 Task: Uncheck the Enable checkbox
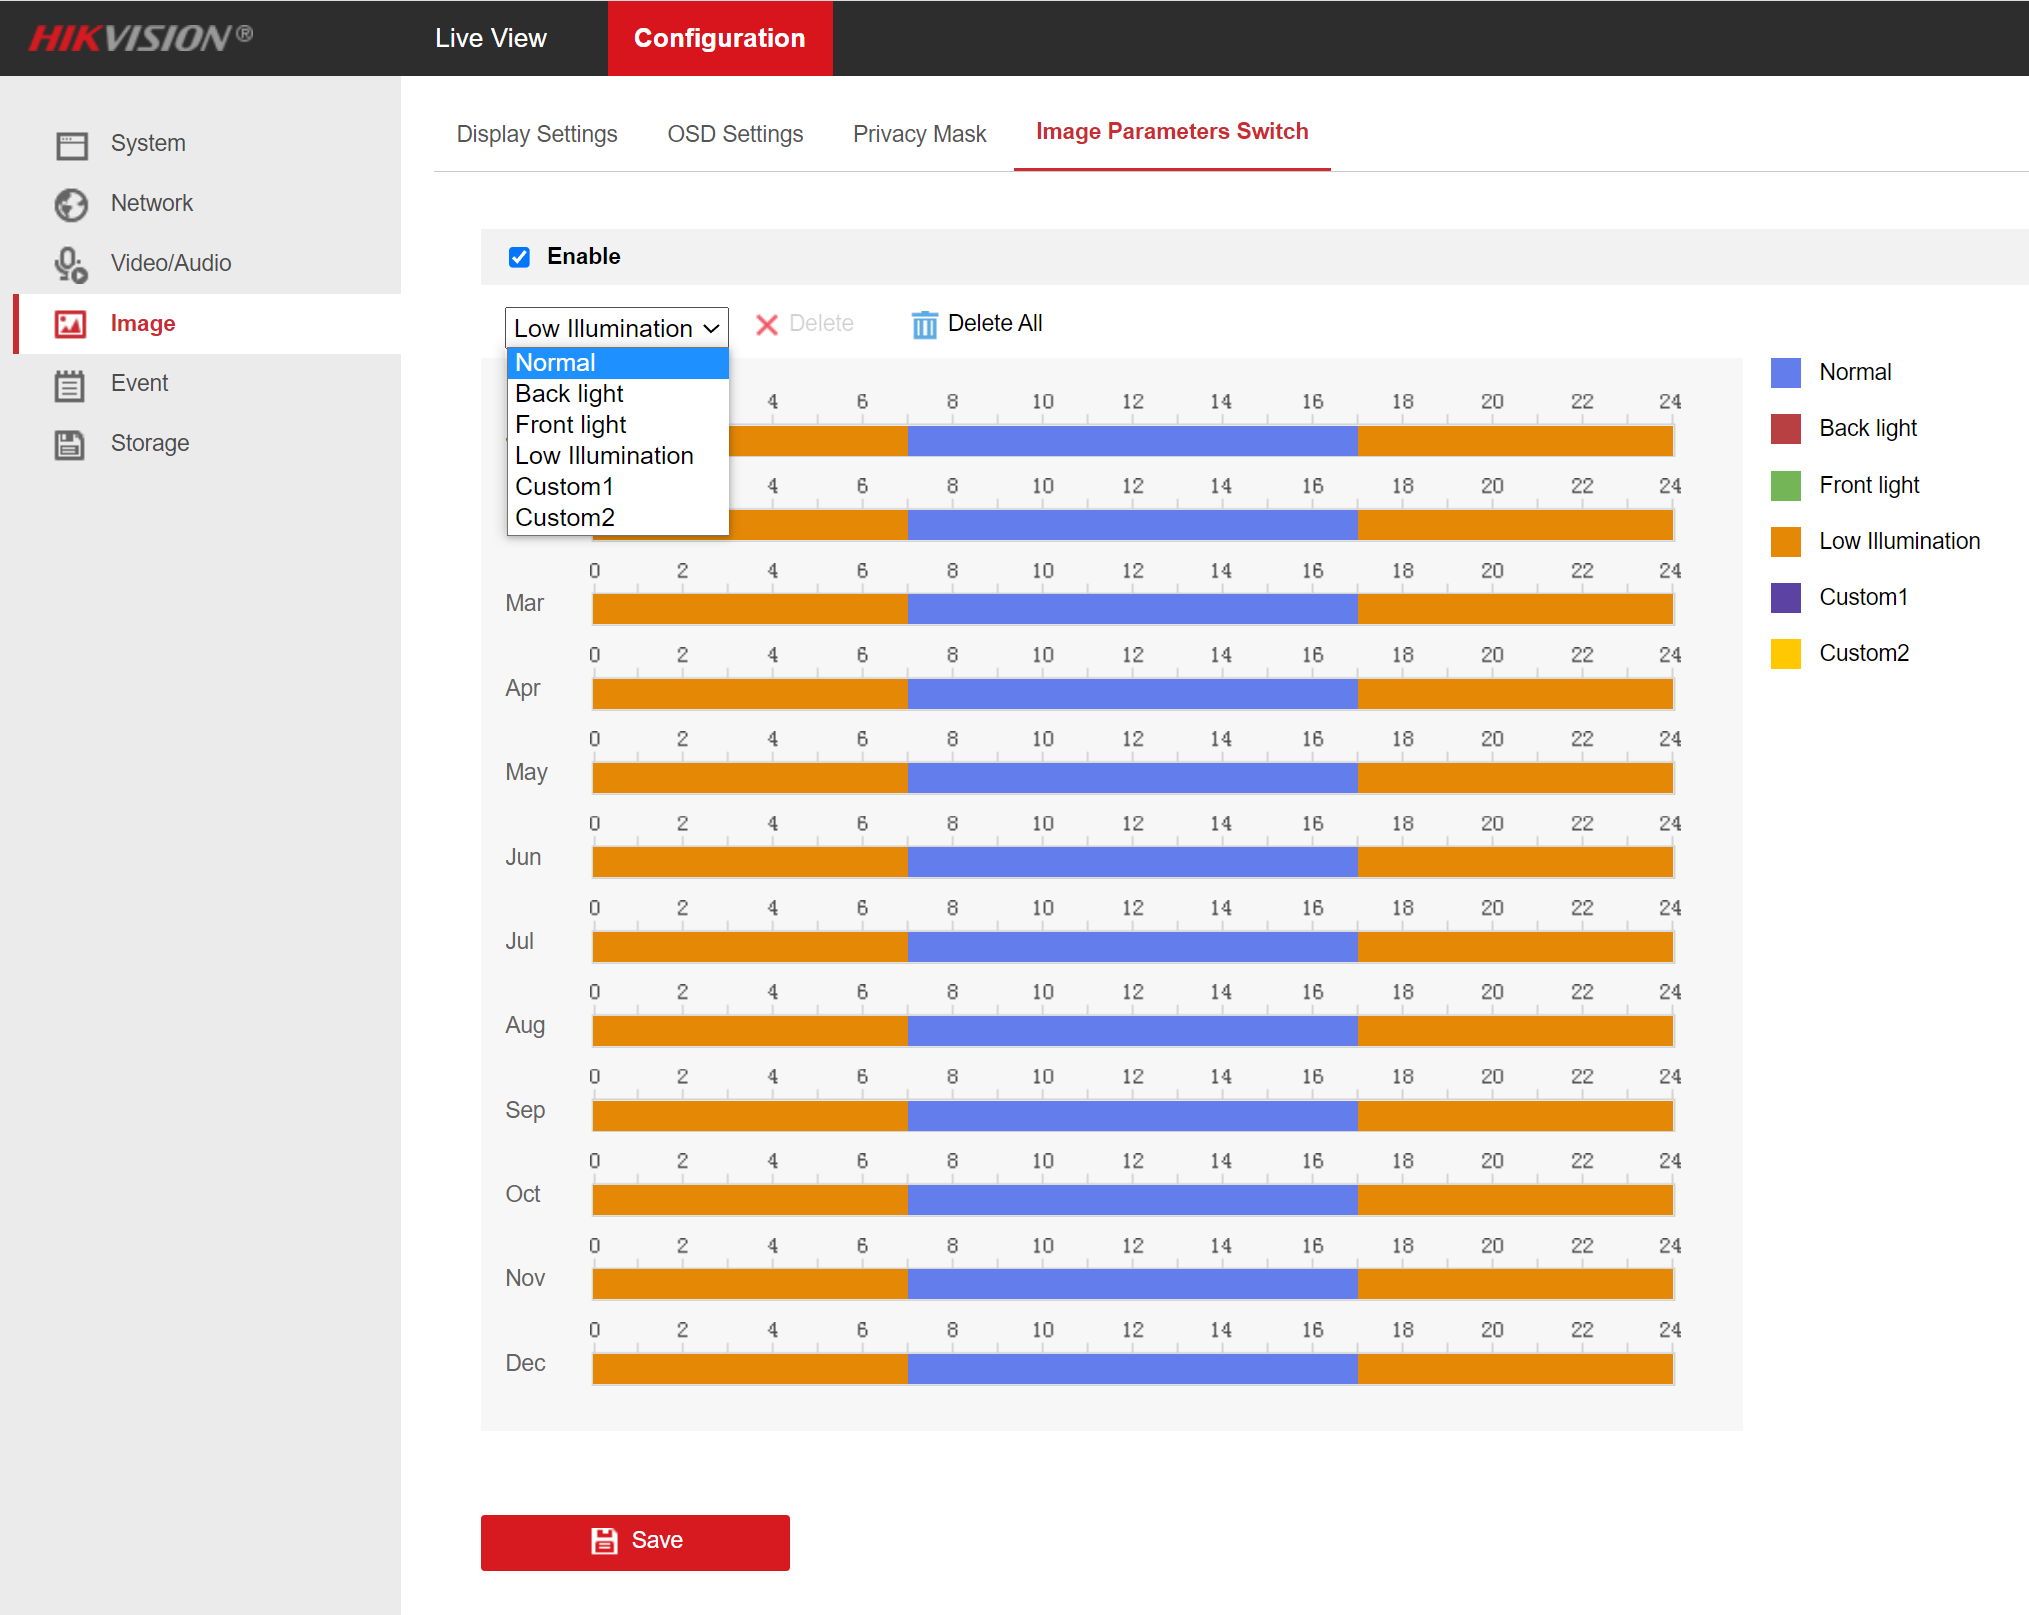(x=519, y=257)
